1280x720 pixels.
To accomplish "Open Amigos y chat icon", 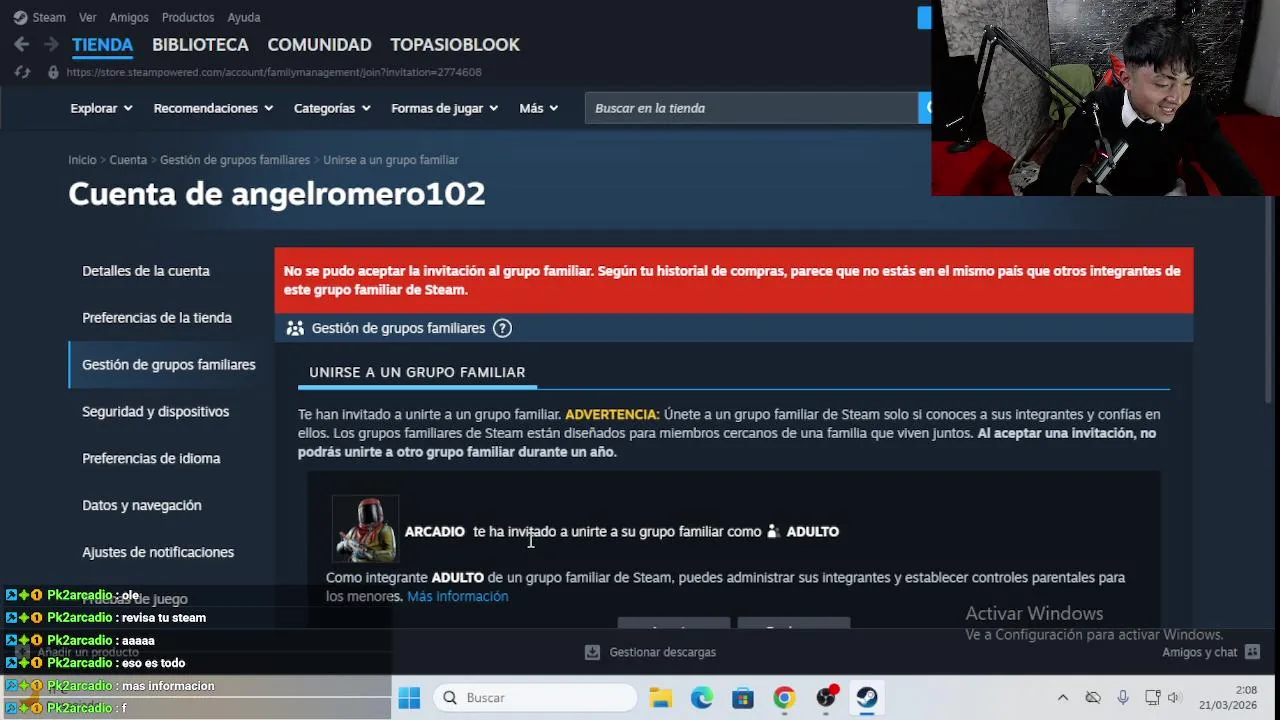I will [1252, 652].
